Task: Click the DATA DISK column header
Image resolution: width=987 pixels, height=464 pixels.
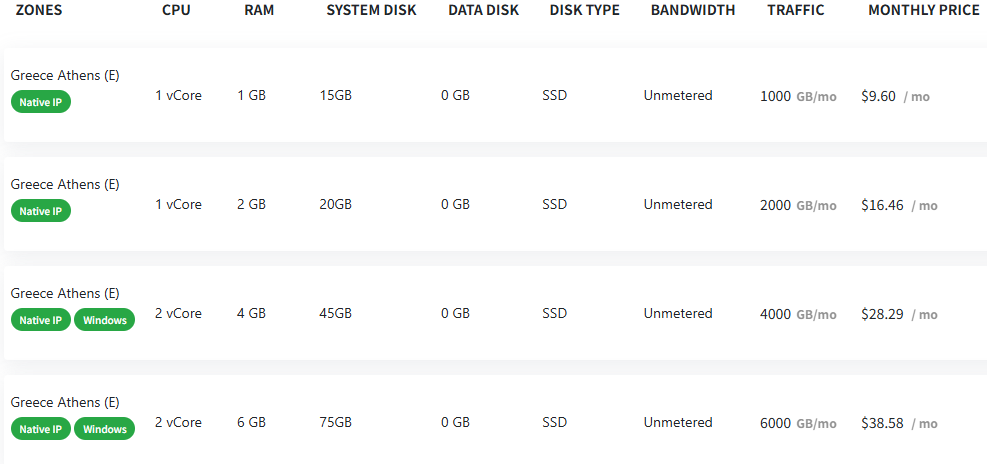Action: (x=483, y=10)
